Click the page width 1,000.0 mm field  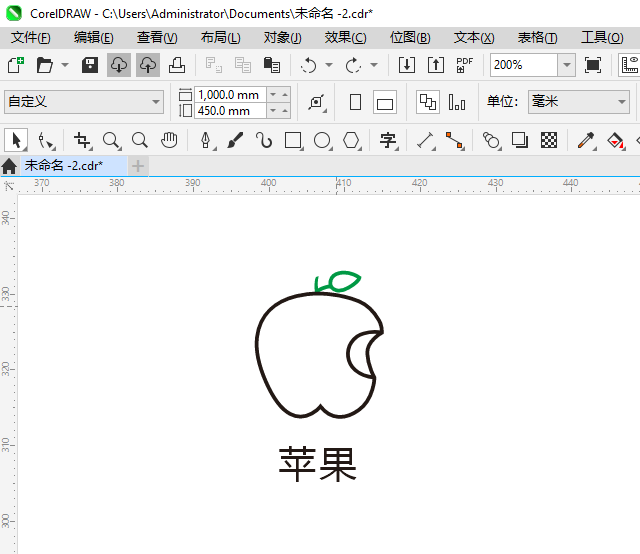pos(231,95)
